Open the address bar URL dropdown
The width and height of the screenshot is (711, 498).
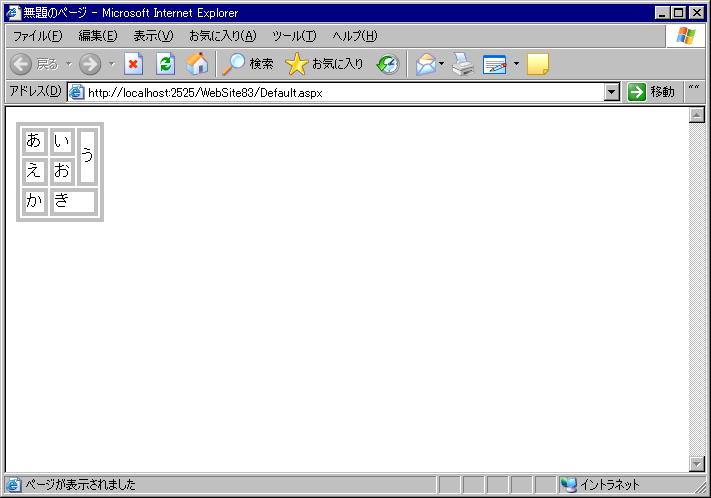click(x=612, y=93)
